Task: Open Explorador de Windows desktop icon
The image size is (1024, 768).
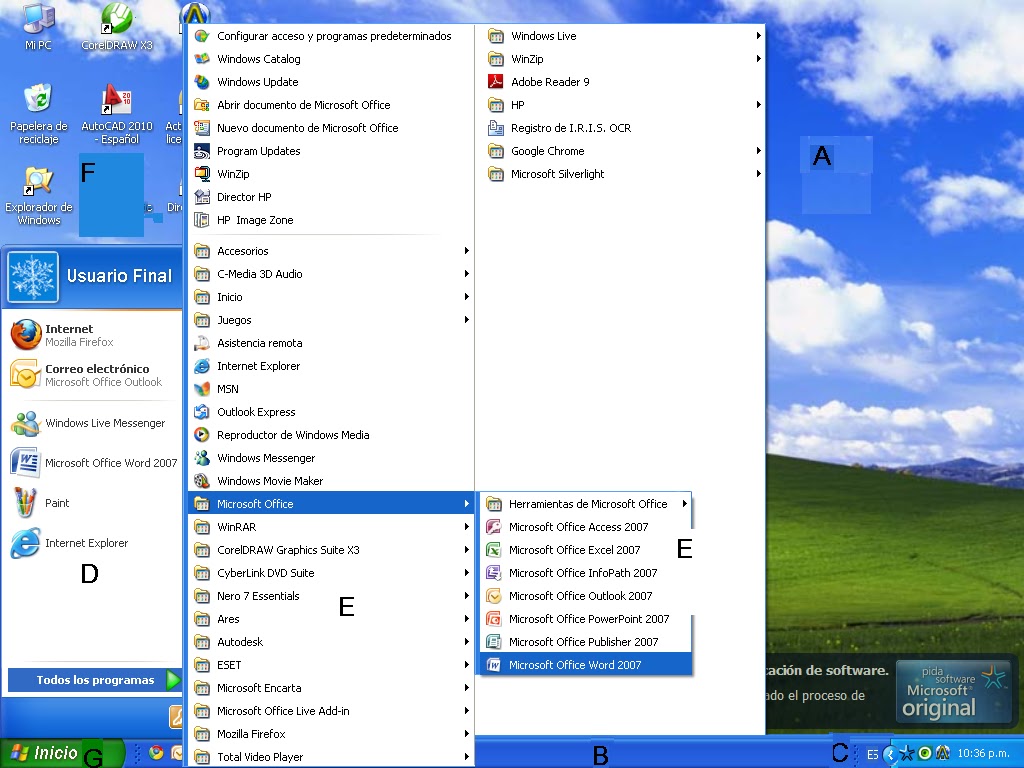Action: (x=39, y=195)
